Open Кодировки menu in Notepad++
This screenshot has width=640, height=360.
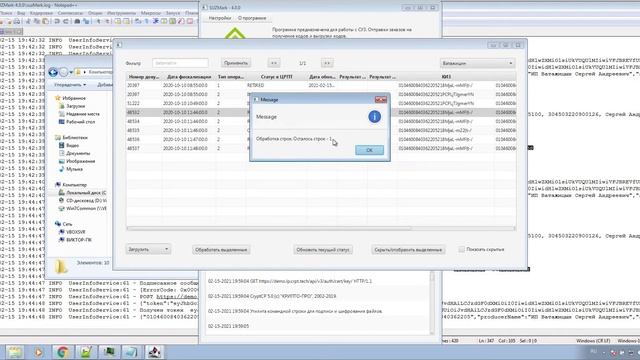click(x=42, y=13)
